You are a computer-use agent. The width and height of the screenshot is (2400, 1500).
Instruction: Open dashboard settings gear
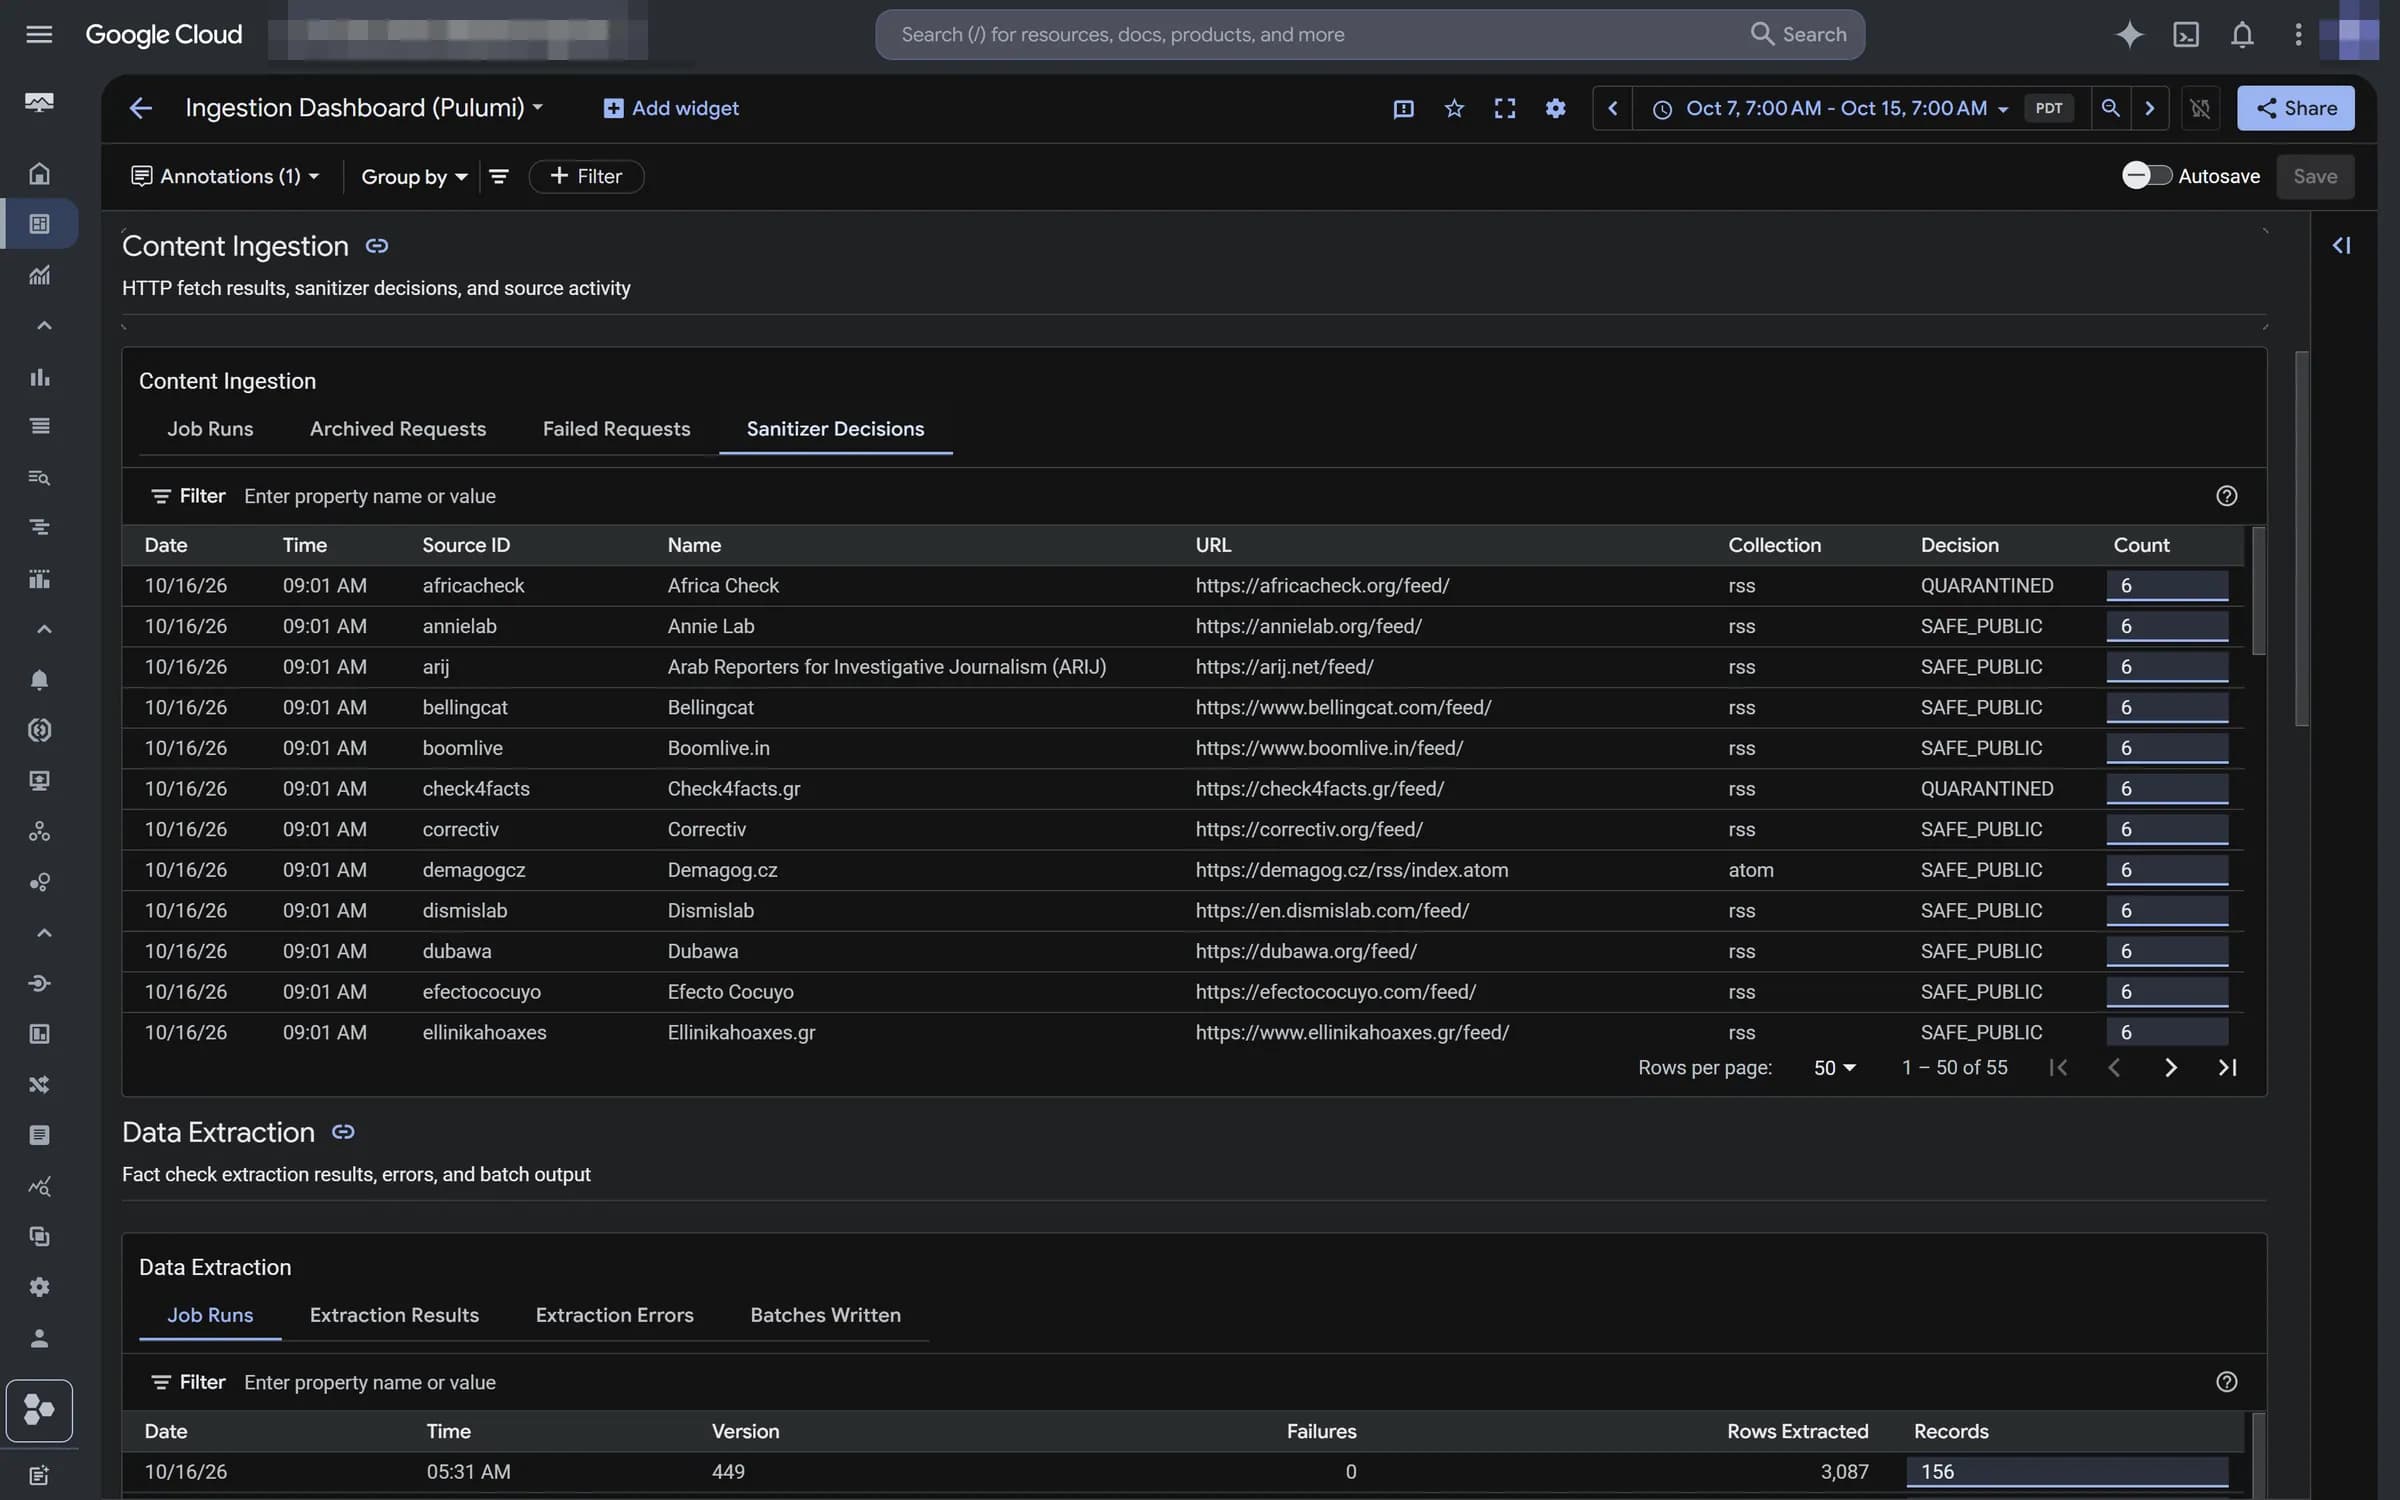point(1555,108)
